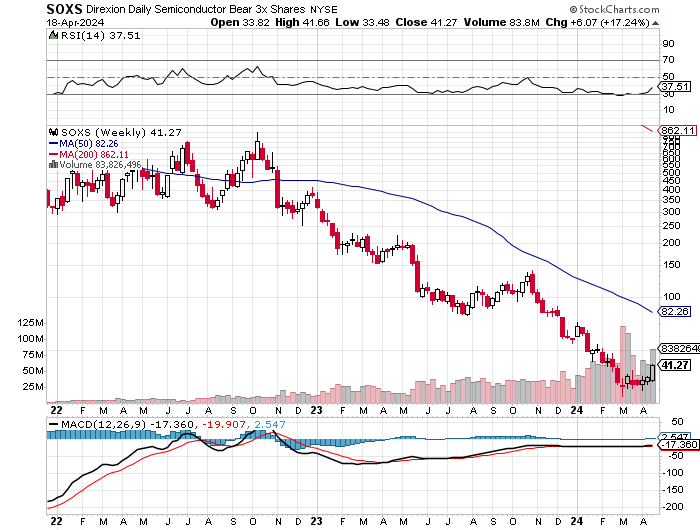Click the 150 price axis label
This screenshot has height=530, width=700.
[671, 265]
